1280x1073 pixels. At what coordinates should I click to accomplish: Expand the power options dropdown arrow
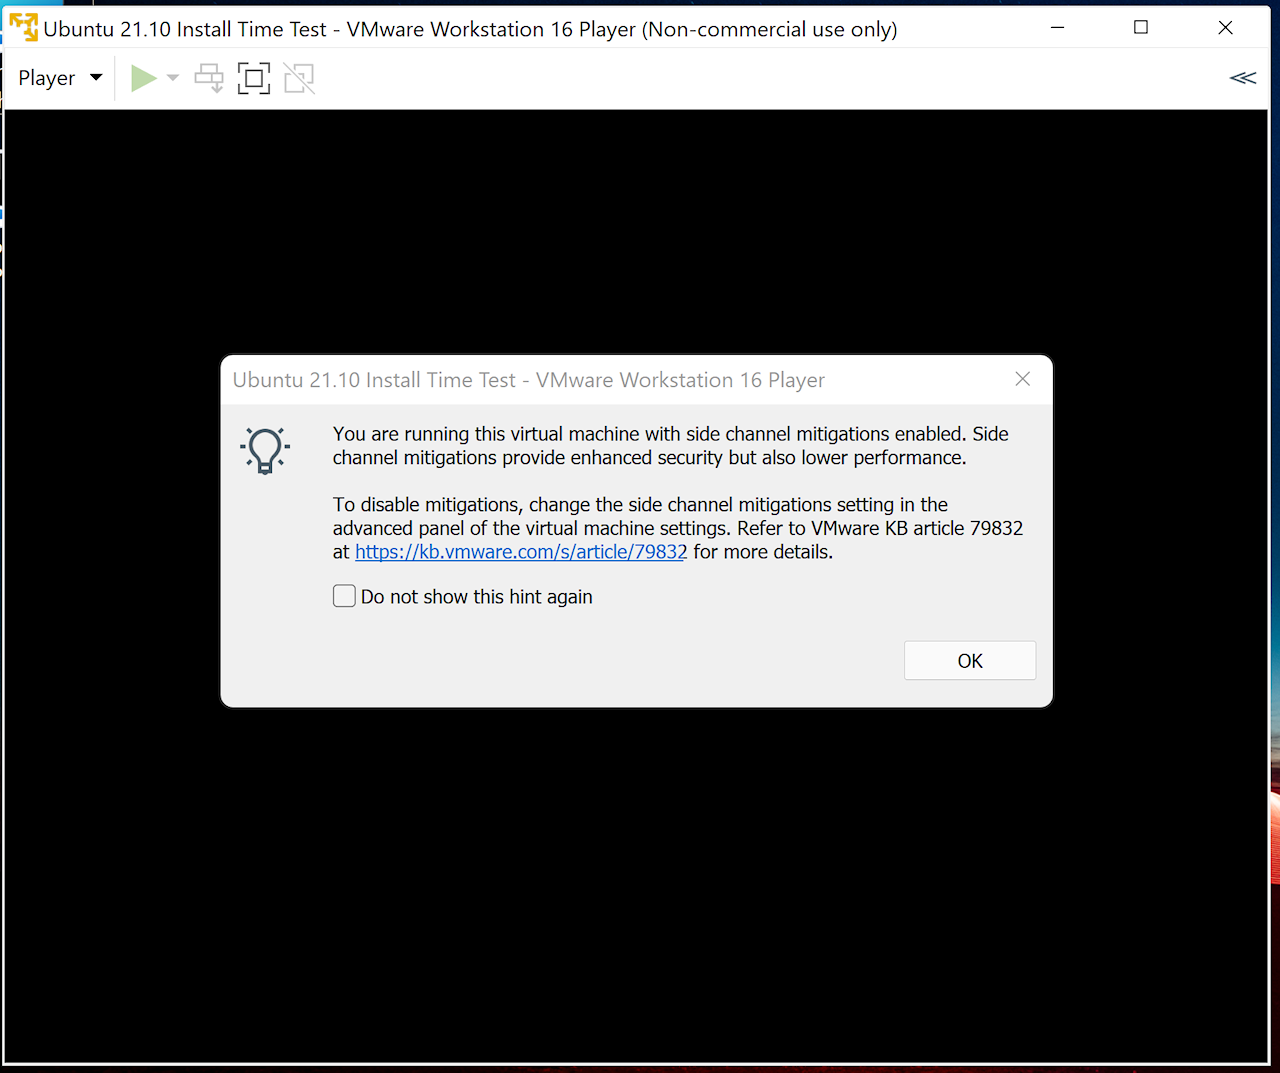pyautogui.click(x=173, y=78)
